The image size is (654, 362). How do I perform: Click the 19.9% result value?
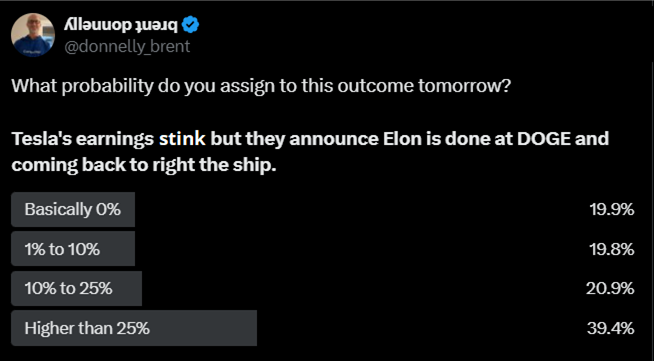click(612, 209)
